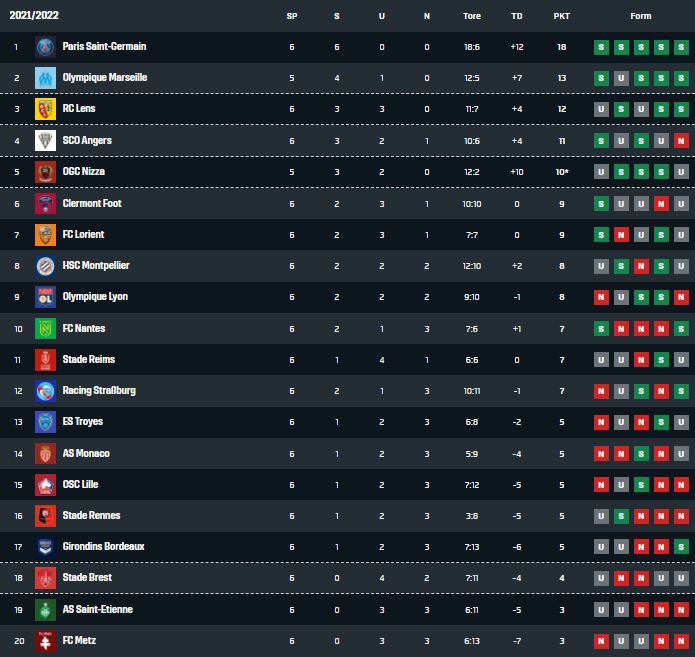Click the FC Nantes club logo
The image size is (695, 657).
click(x=45, y=329)
